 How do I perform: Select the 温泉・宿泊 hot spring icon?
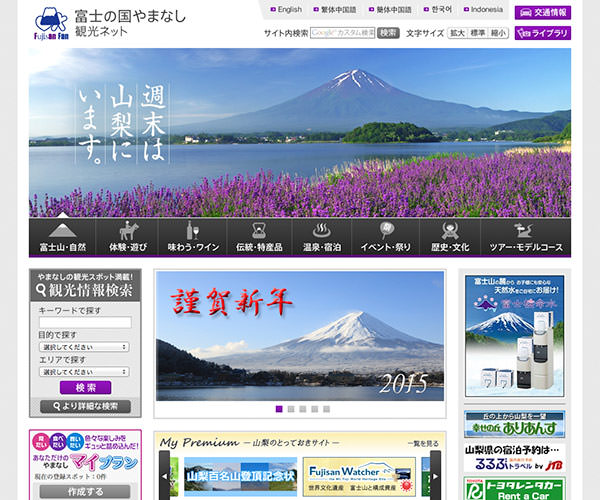tap(321, 231)
